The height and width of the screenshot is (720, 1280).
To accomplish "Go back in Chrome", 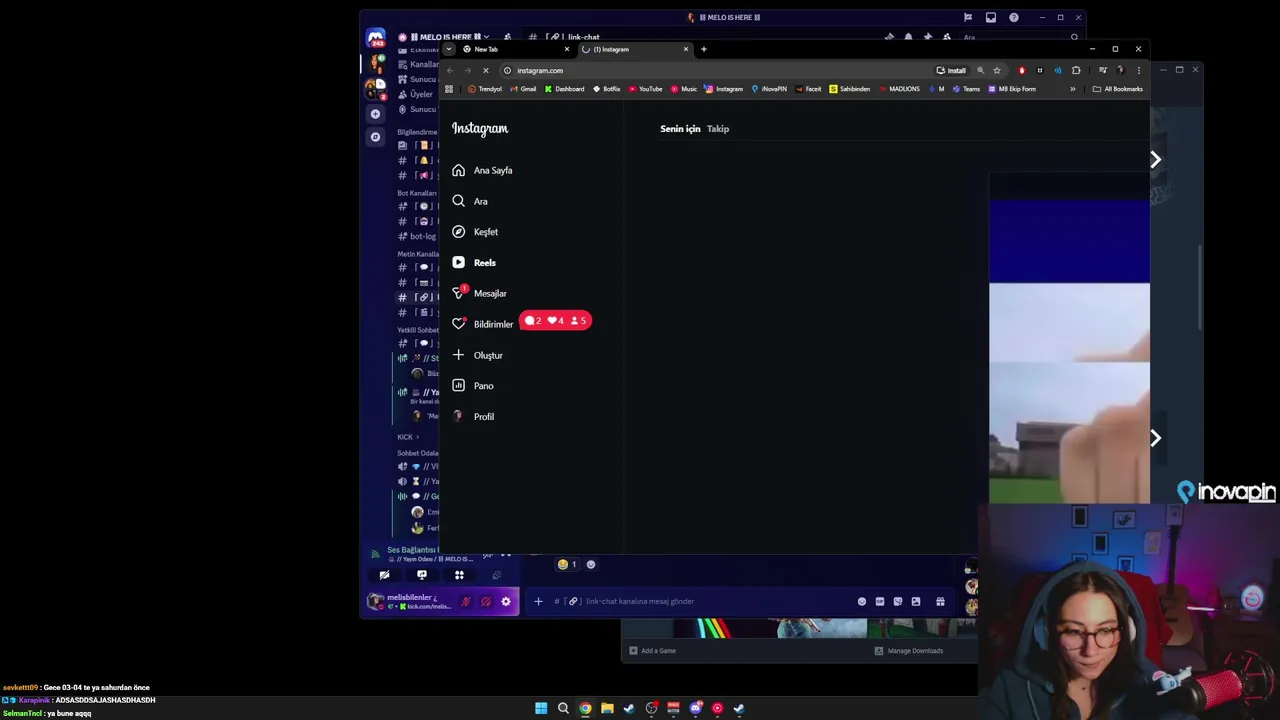I will coord(450,70).
